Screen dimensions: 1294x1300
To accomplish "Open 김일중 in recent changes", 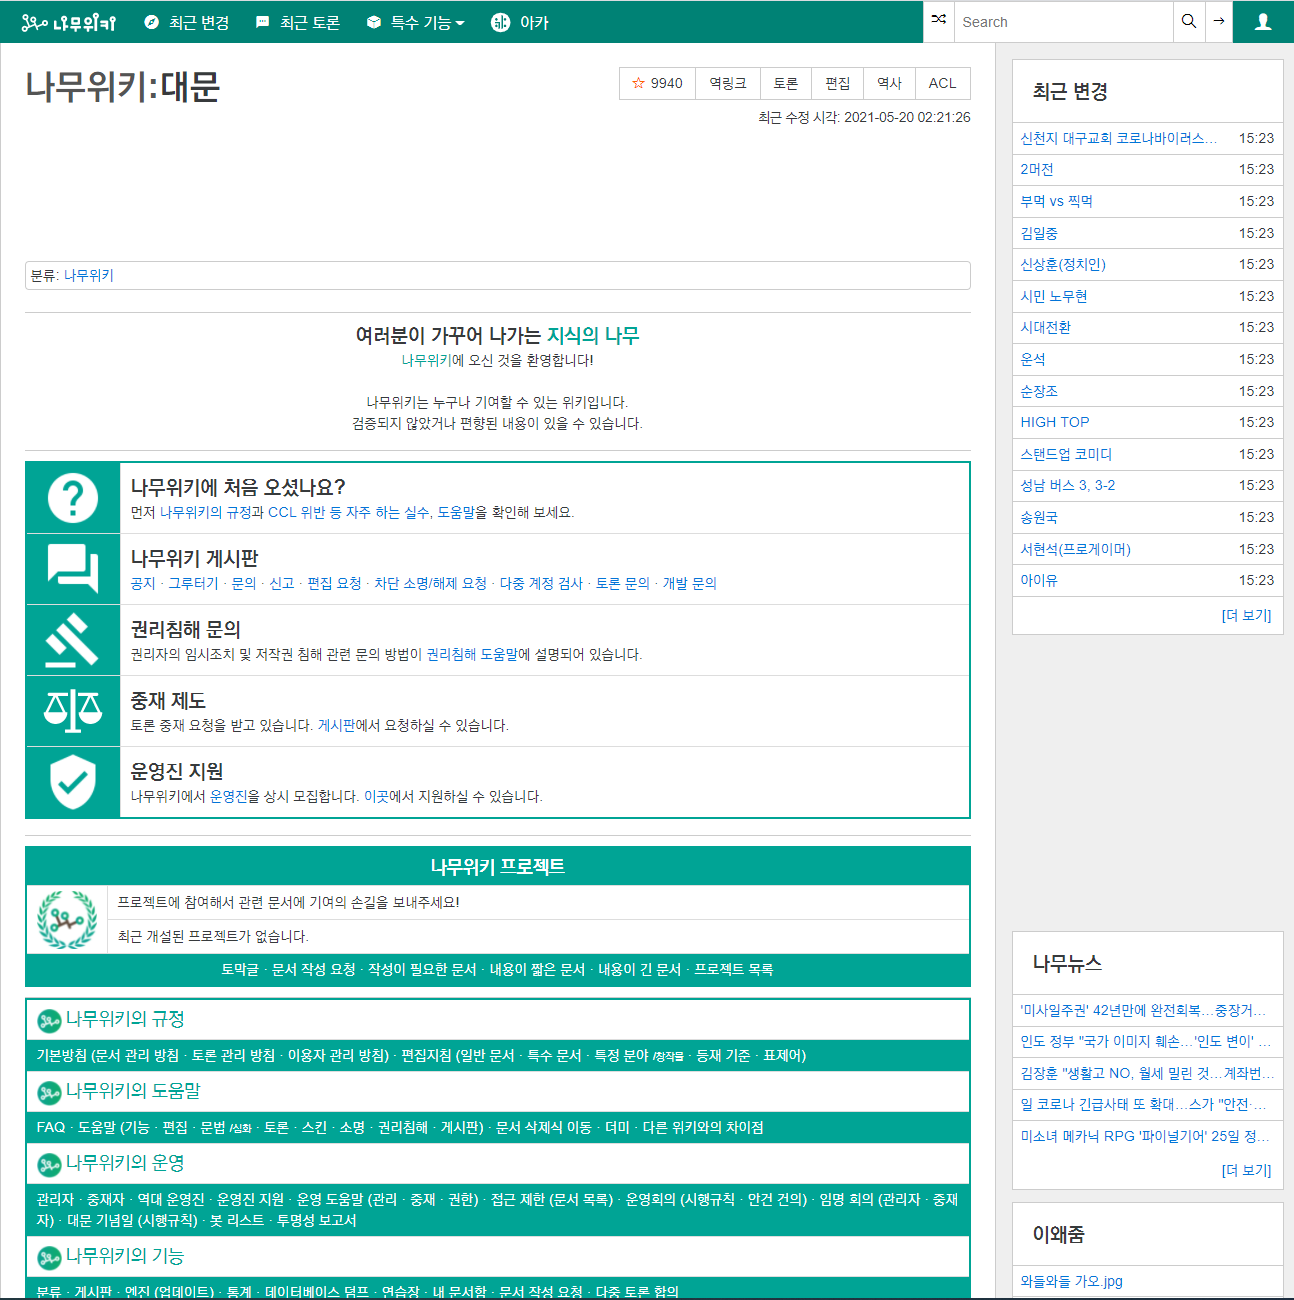I will 1039,233.
